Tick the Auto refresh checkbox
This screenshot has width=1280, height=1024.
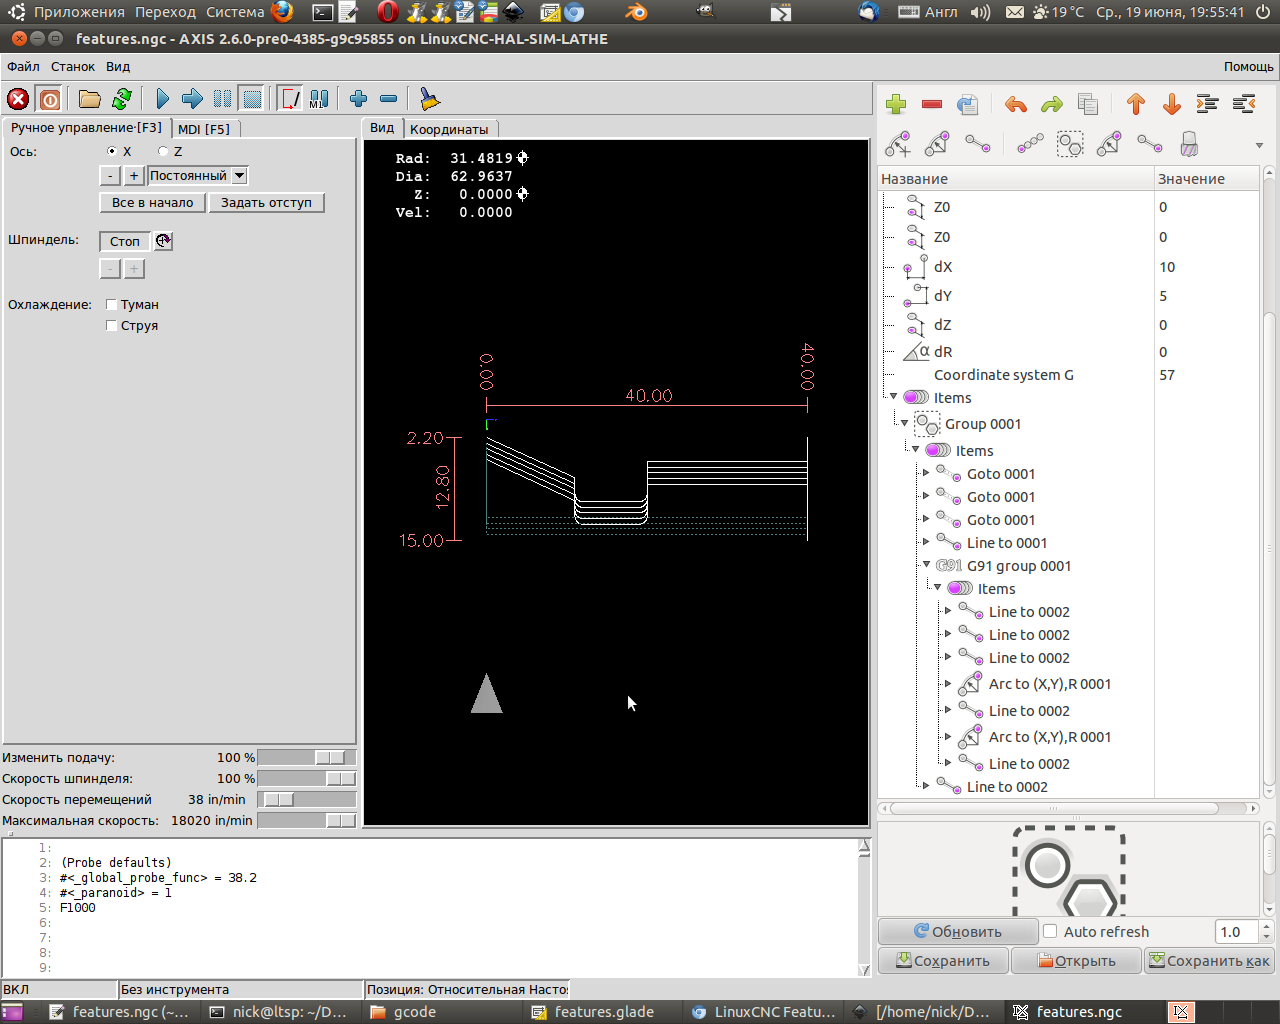click(1050, 931)
